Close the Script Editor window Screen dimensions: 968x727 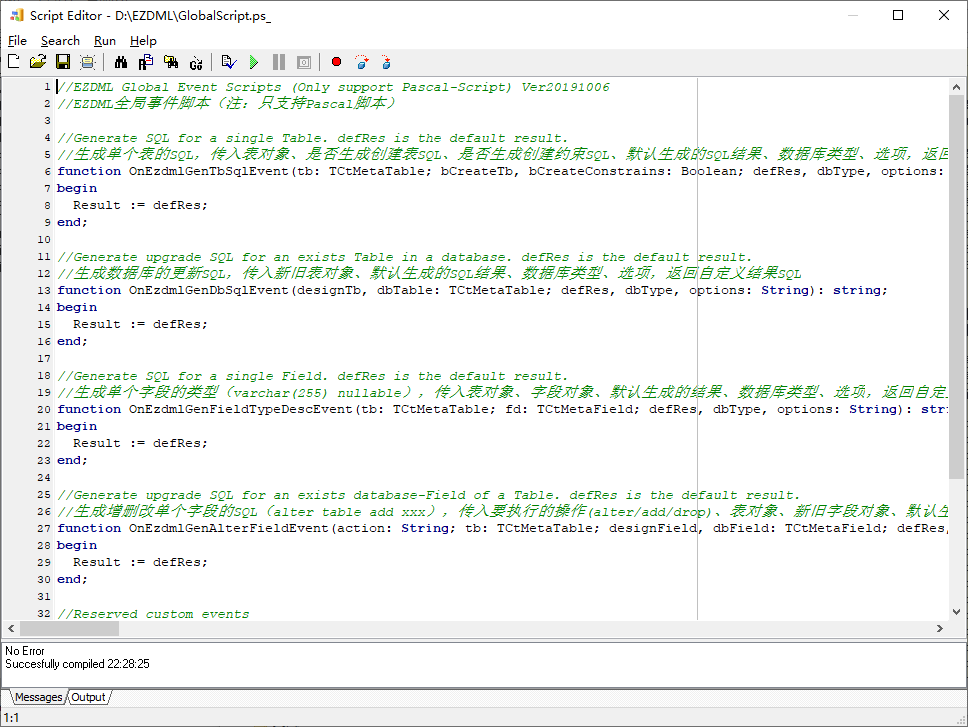pos(944,15)
